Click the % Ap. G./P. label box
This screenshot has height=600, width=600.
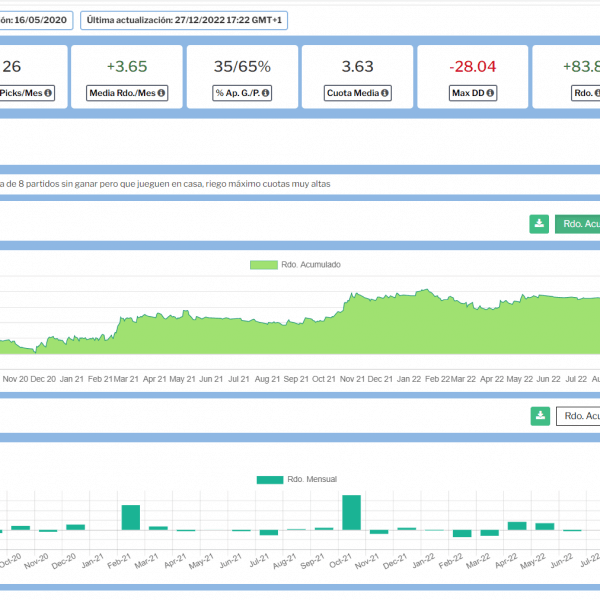pos(242,93)
